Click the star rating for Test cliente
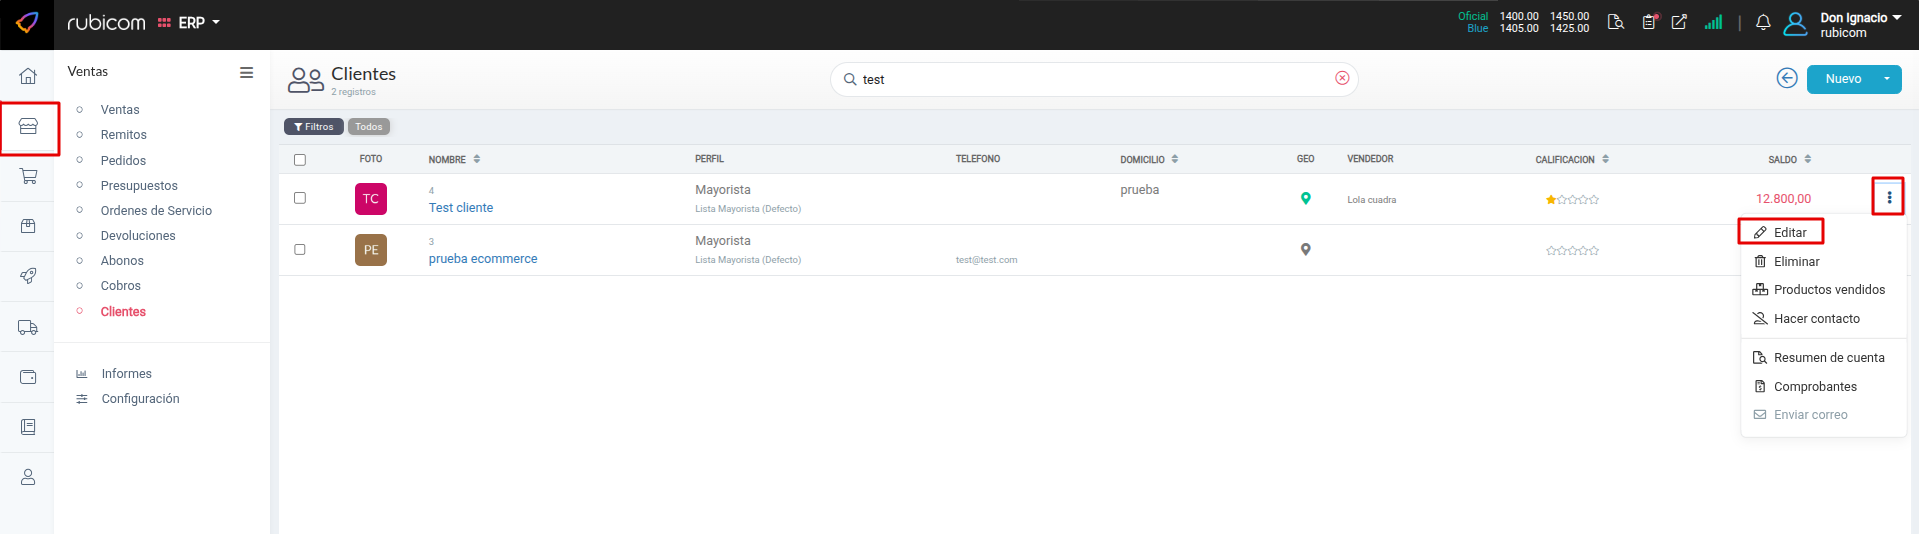The image size is (1919, 534). tap(1572, 200)
